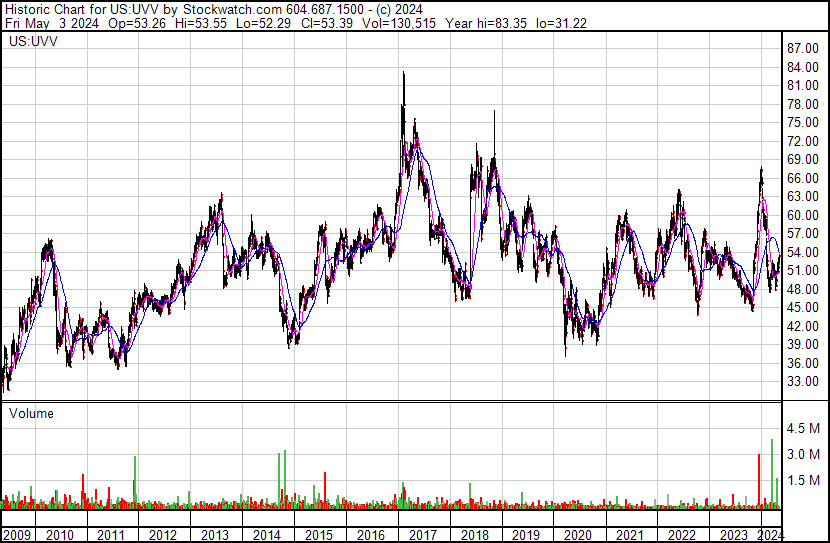Click the 4.5 M volume axis label
The height and width of the screenshot is (543, 830).
coord(803,429)
